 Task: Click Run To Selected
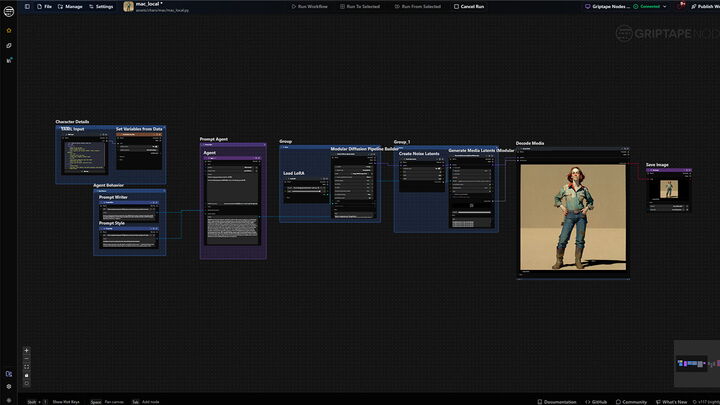click(360, 6)
